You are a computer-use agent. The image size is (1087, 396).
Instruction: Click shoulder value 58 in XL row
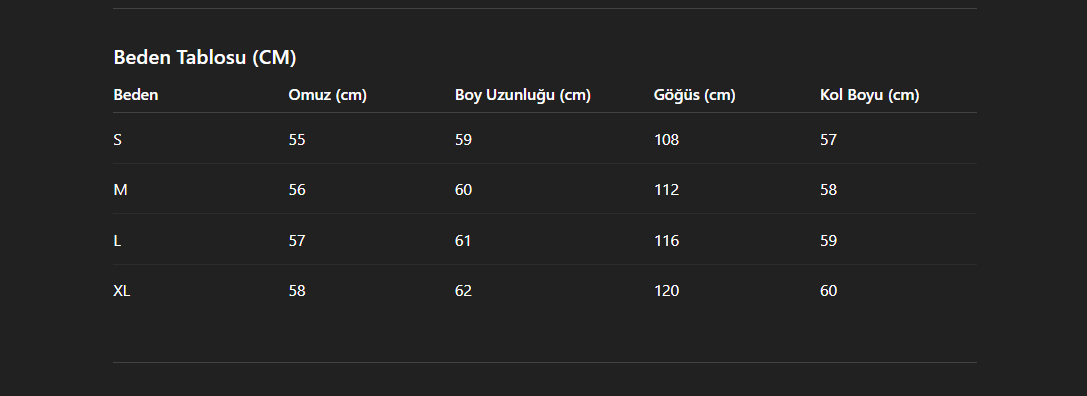(297, 291)
